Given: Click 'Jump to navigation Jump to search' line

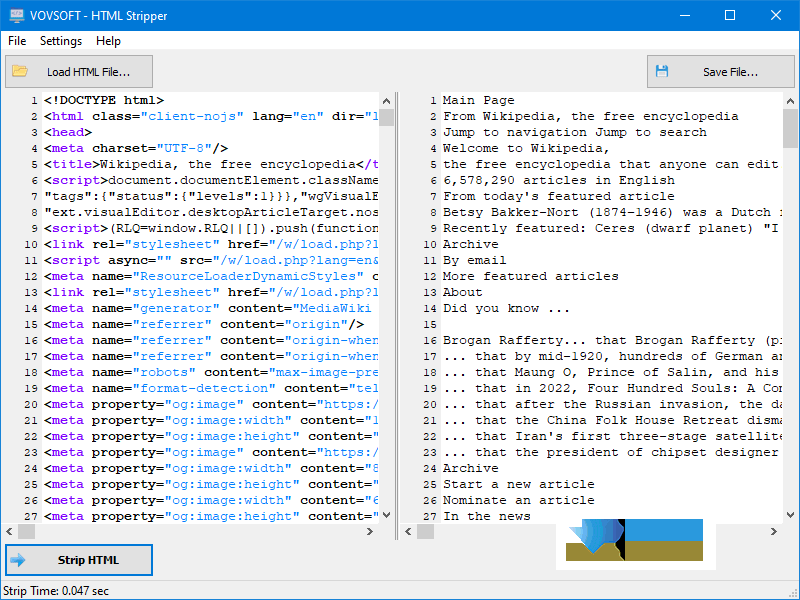Looking at the screenshot, I should coord(574,133).
